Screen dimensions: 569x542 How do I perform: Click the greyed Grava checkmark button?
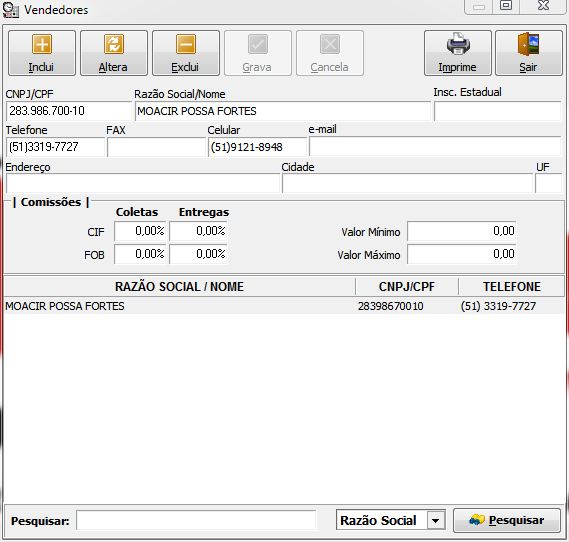tap(258, 53)
